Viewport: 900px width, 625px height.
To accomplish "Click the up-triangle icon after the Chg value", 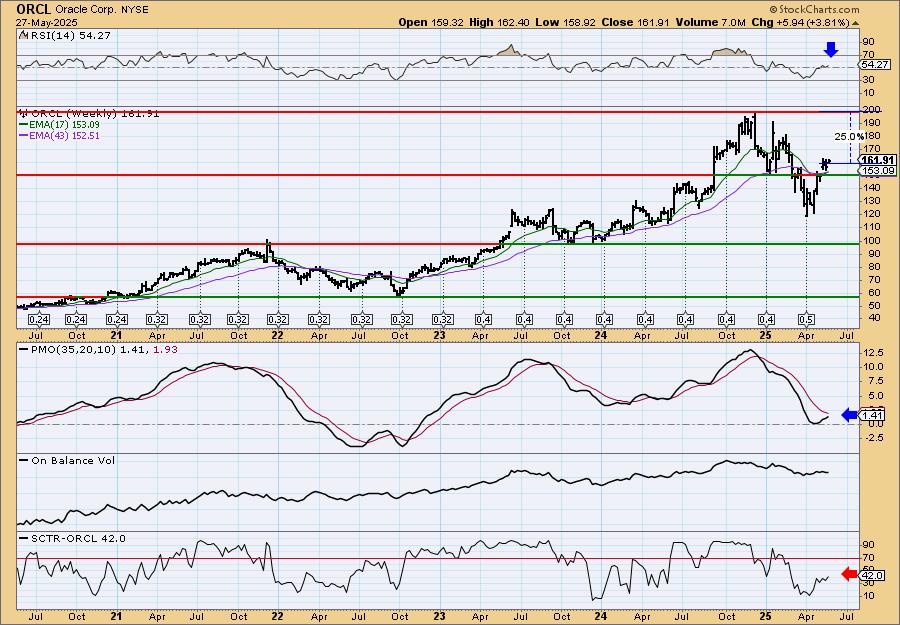I will (x=855, y=23).
